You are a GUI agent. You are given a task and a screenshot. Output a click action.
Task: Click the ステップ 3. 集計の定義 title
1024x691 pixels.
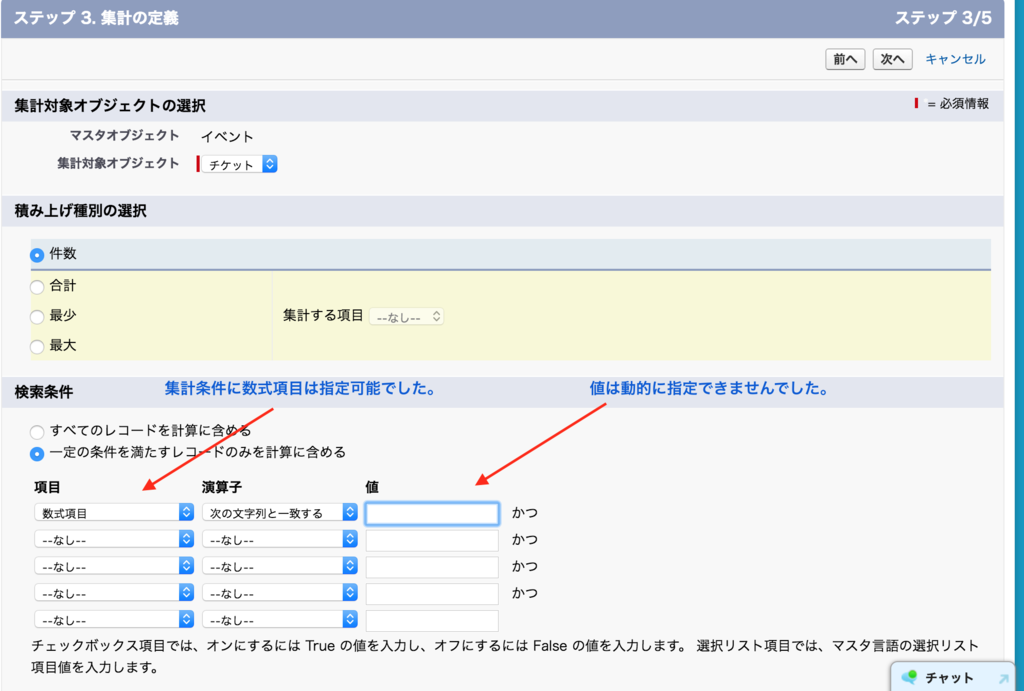pyautogui.click(x=96, y=18)
